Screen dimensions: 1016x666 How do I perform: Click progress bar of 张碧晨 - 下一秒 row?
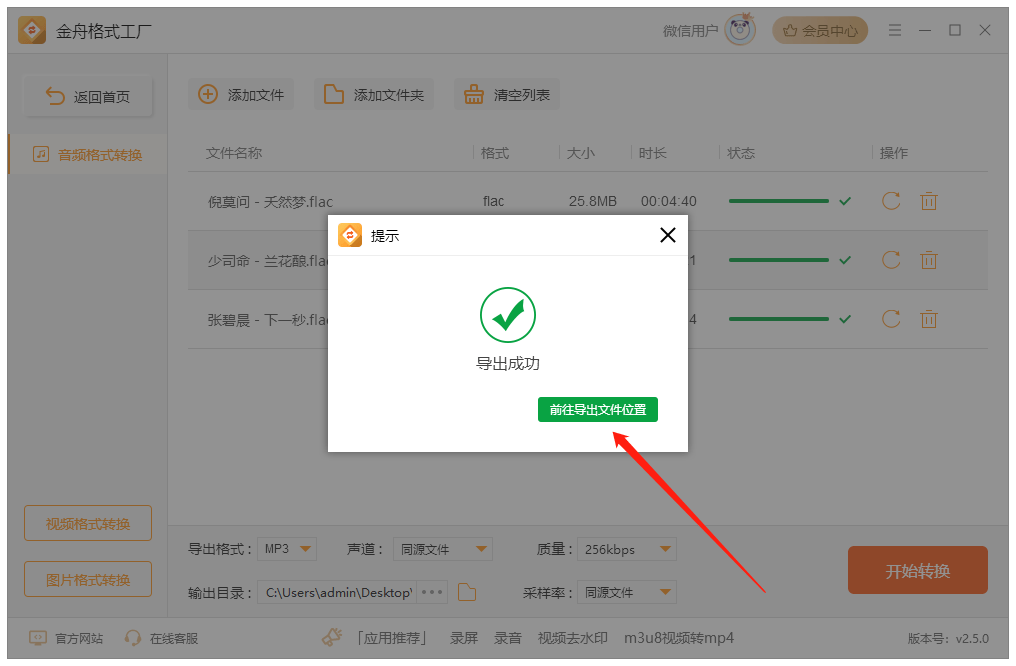click(x=778, y=319)
